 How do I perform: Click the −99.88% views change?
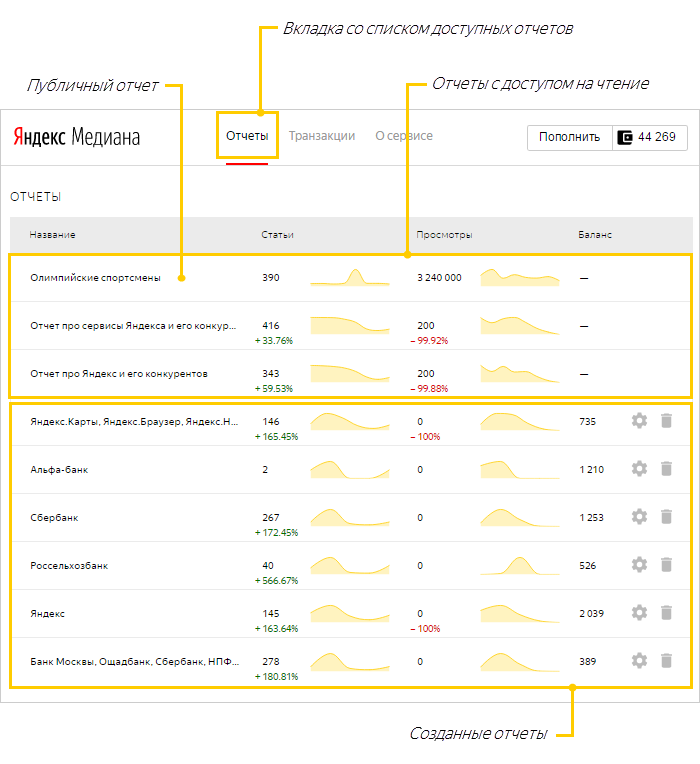[x=429, y=389]
